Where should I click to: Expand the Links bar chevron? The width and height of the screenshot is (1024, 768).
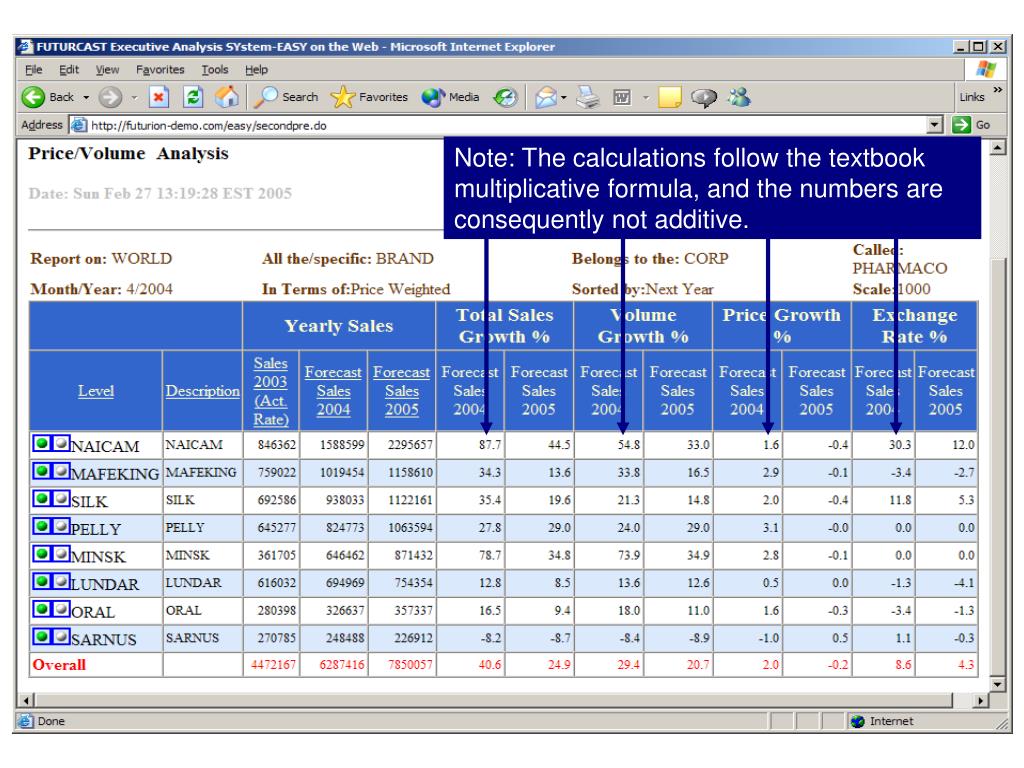tap(997, 90)
